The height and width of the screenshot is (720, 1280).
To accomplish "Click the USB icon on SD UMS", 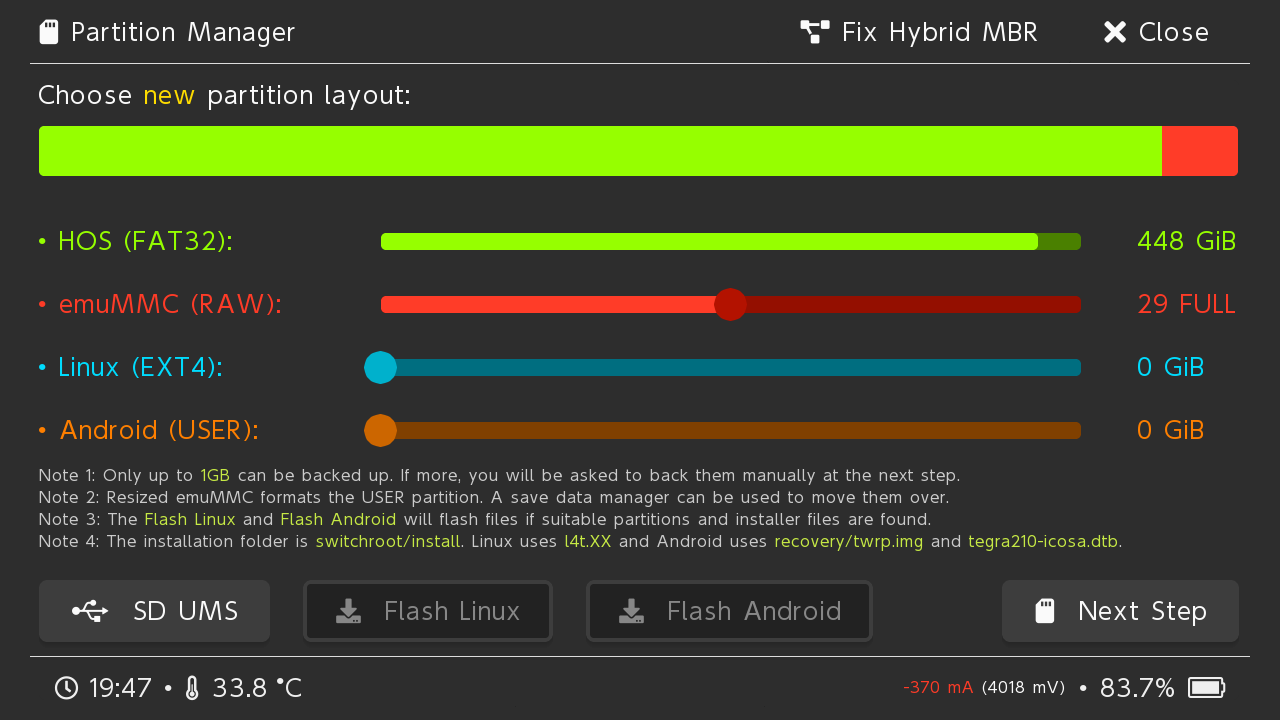I will [90, 611].
